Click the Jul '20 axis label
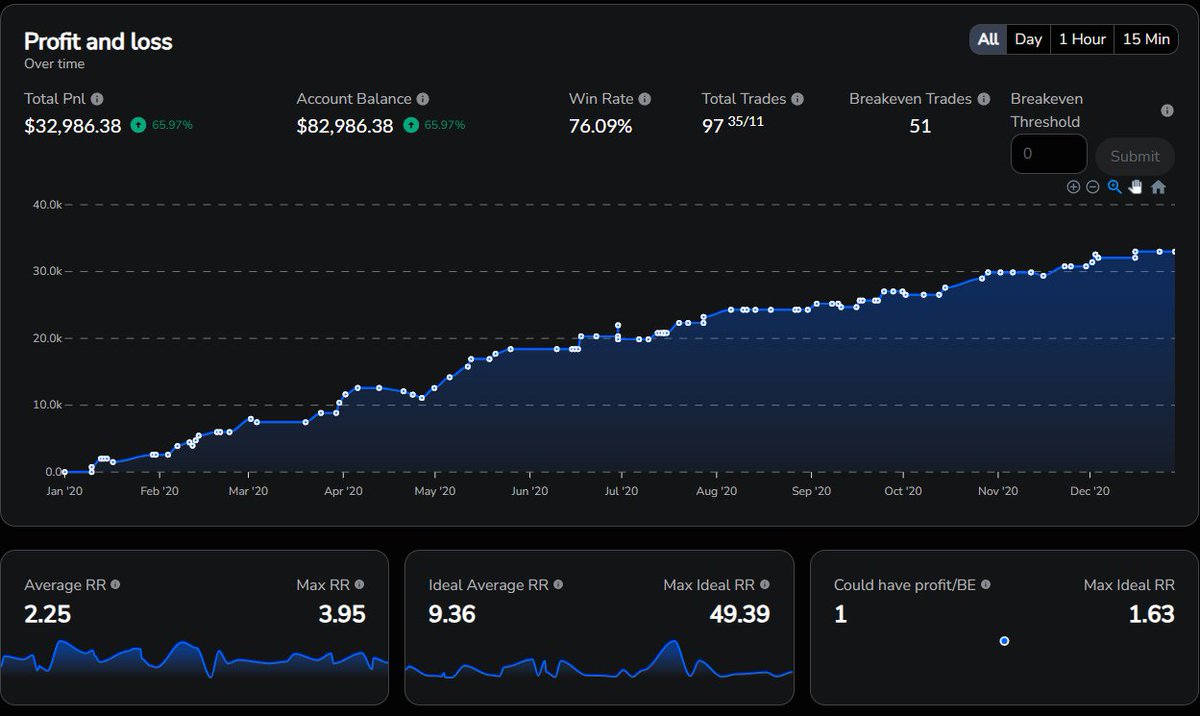 (621, 491)
